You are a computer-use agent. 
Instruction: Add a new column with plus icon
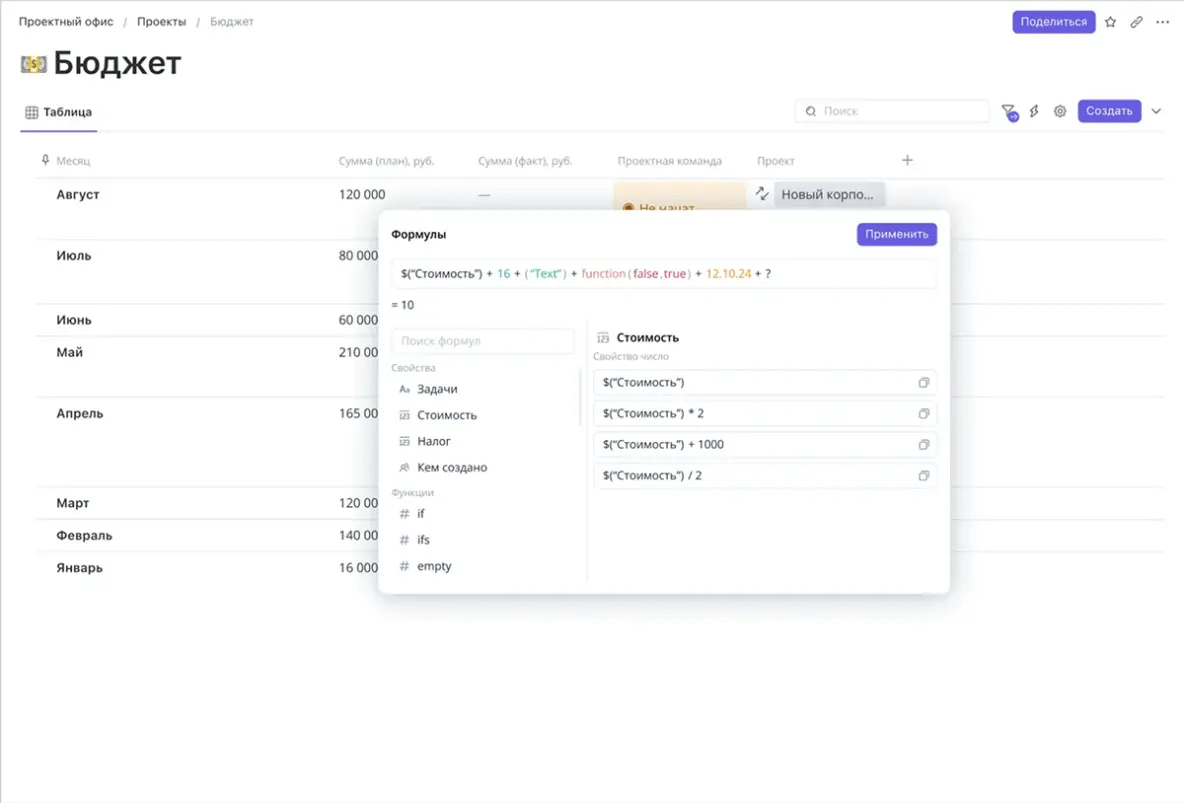[908, 160]
